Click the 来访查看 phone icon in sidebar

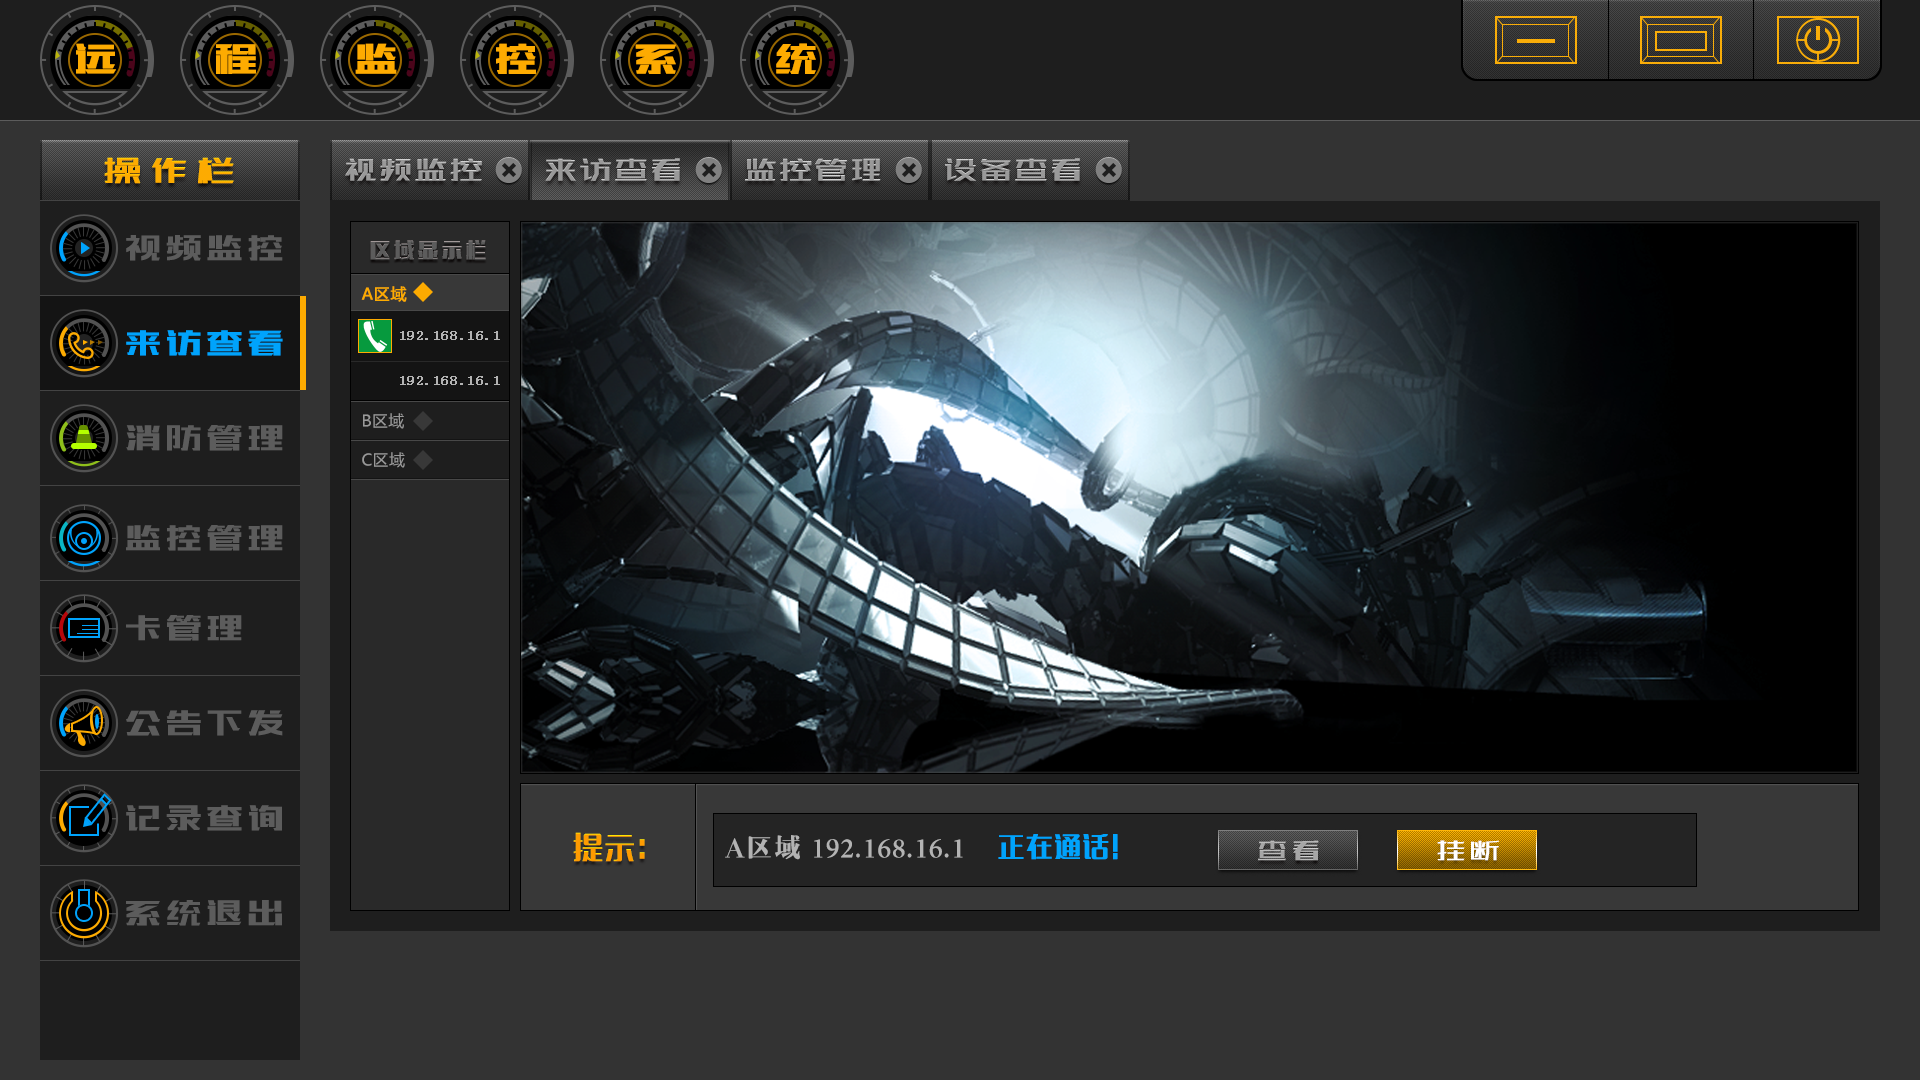[84, 343]
